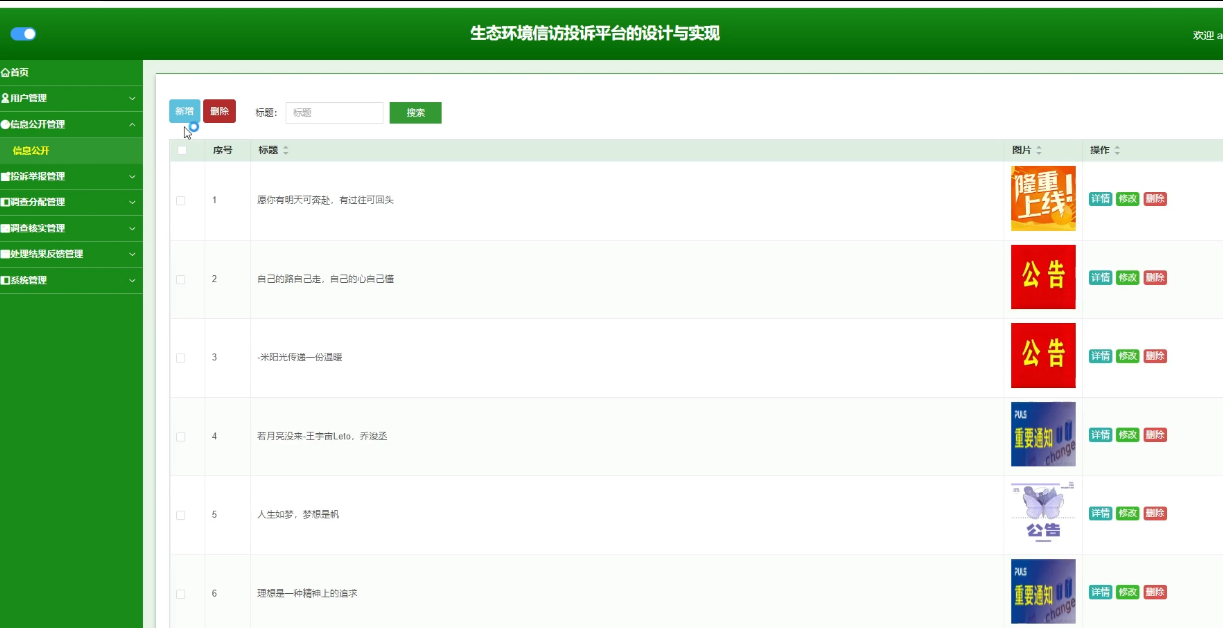The image size is (1223, 628).
Task: Open the 首页 home menu item
Action: [x=16, y=72]
